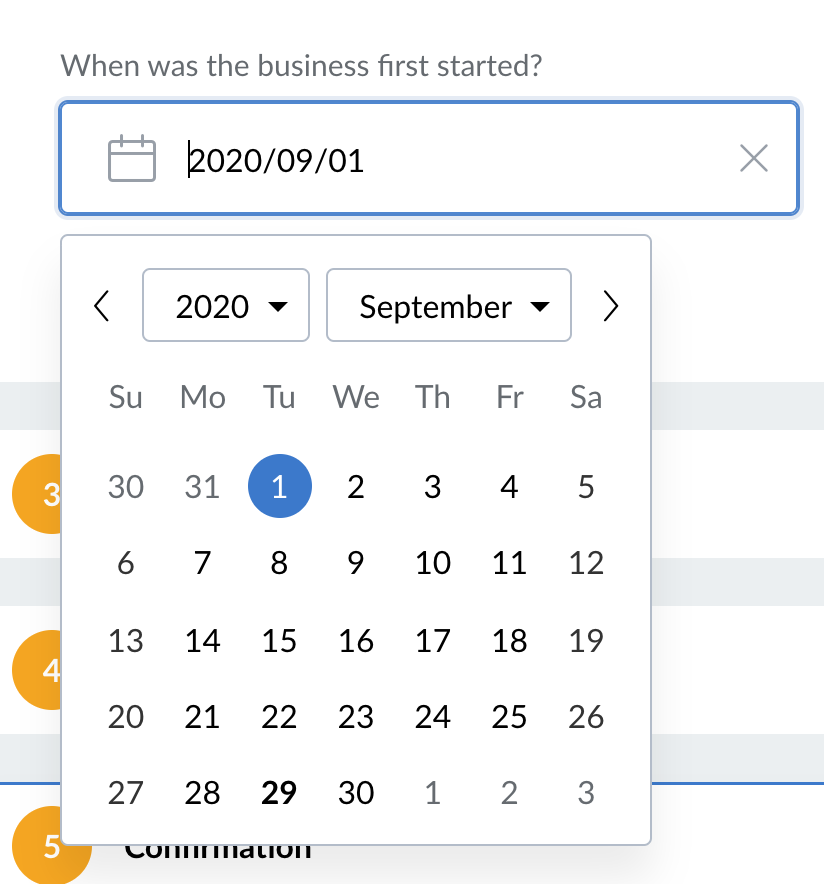Select August 31 from previous month
The width and height of the screenshot is (824, 884).
(x=202, y=486)
